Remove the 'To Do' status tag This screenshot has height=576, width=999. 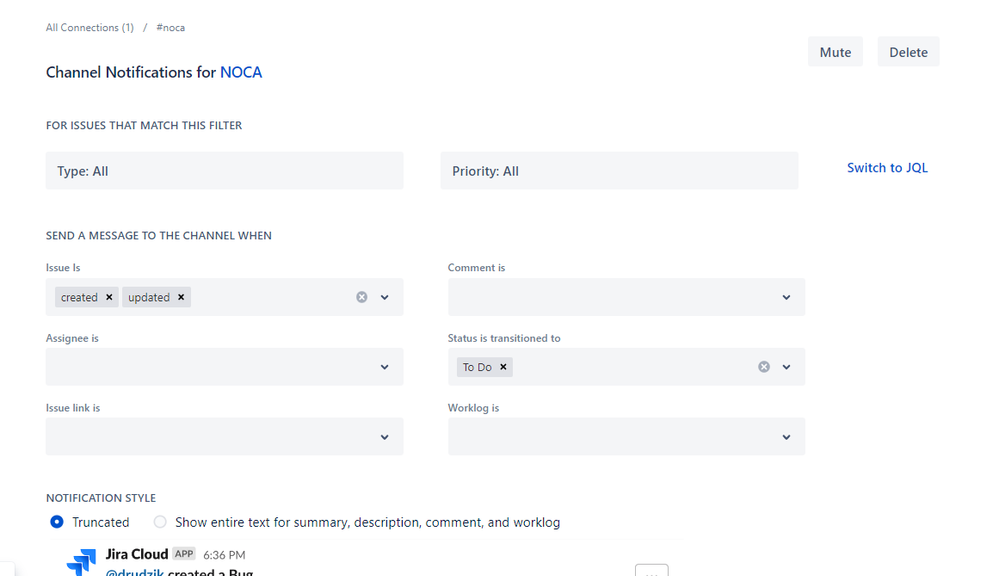point(503,367)
